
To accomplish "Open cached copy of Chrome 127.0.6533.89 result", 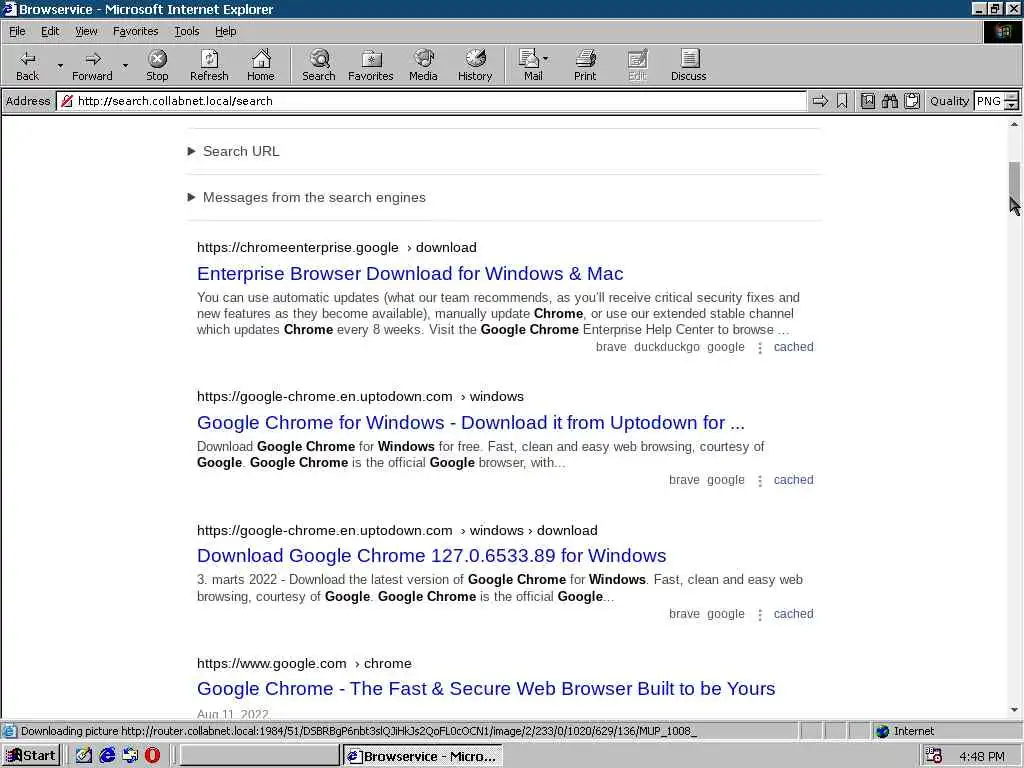I will coord(793,614).
